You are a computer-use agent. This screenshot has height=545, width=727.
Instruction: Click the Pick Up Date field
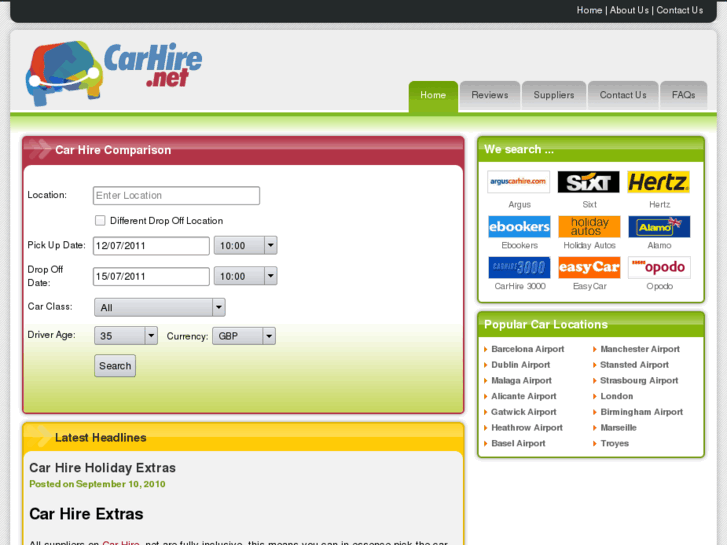(x=151, y=246)
